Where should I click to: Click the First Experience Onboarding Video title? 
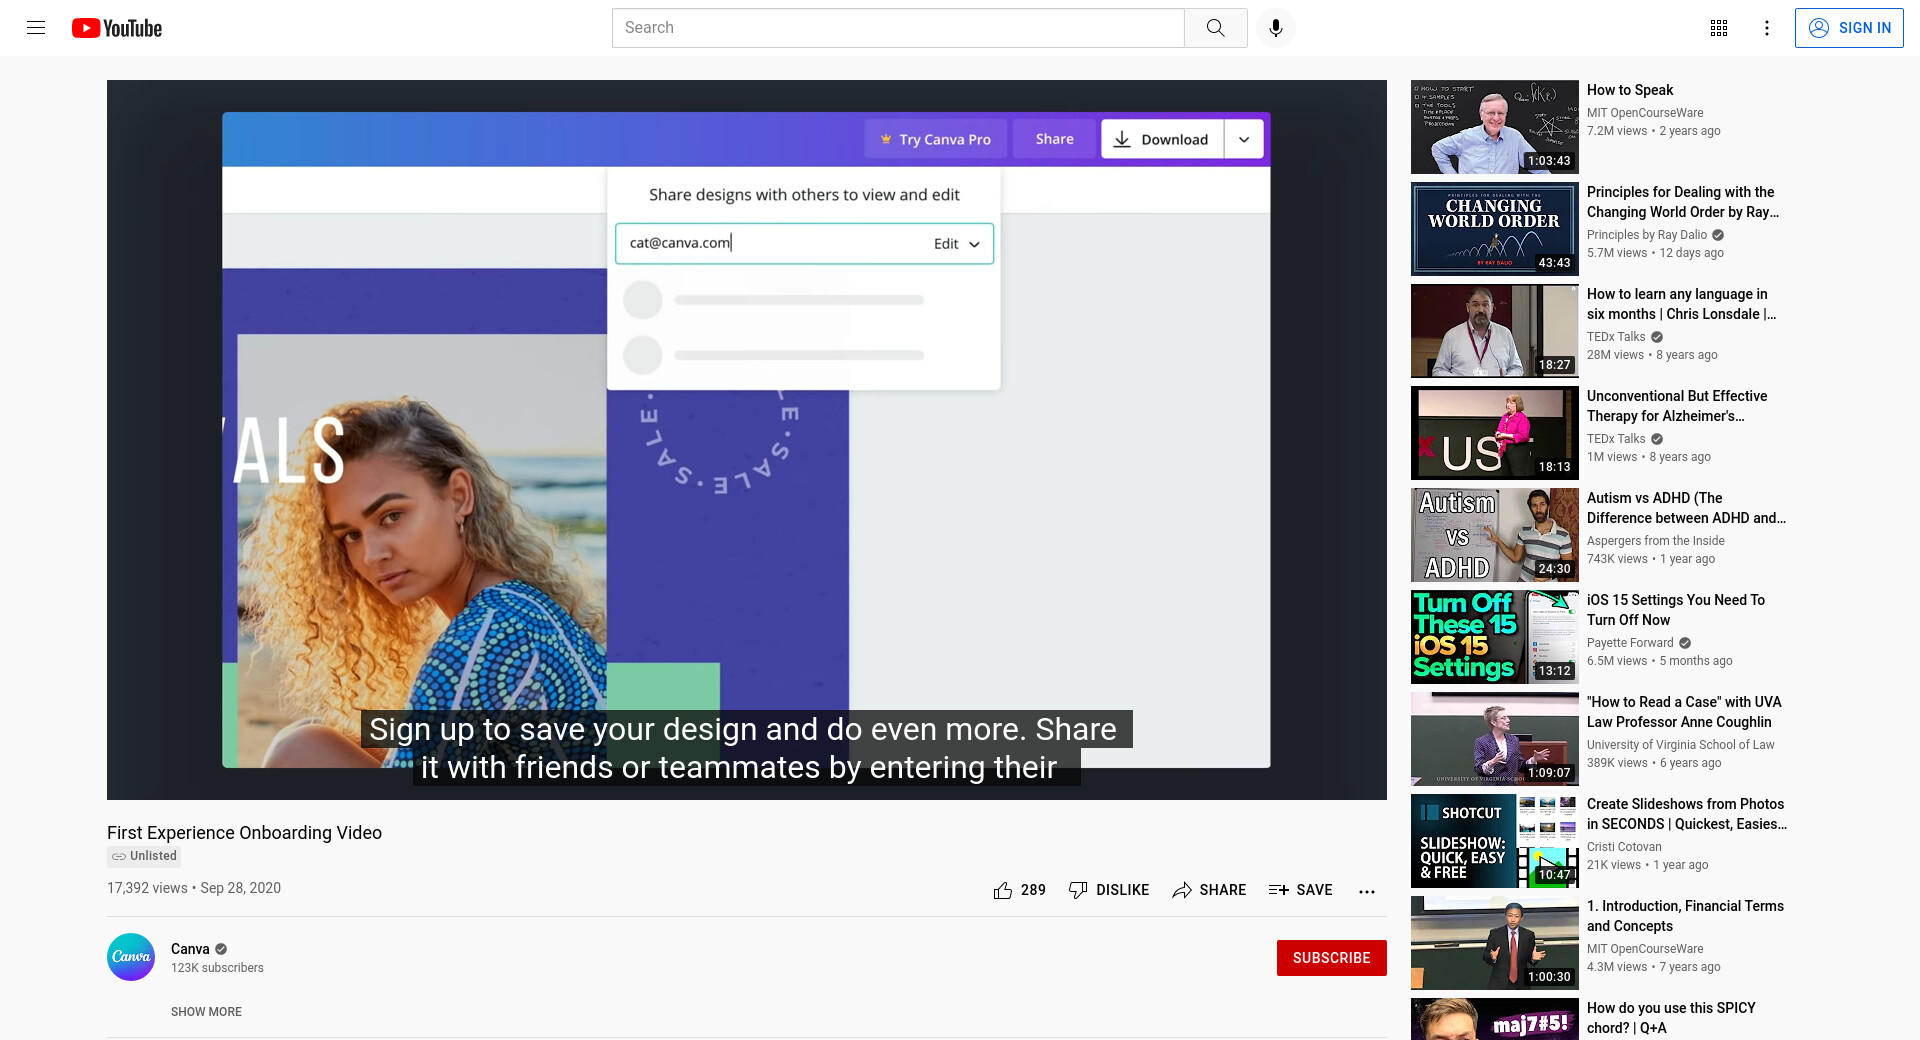(x=244, y=833)
